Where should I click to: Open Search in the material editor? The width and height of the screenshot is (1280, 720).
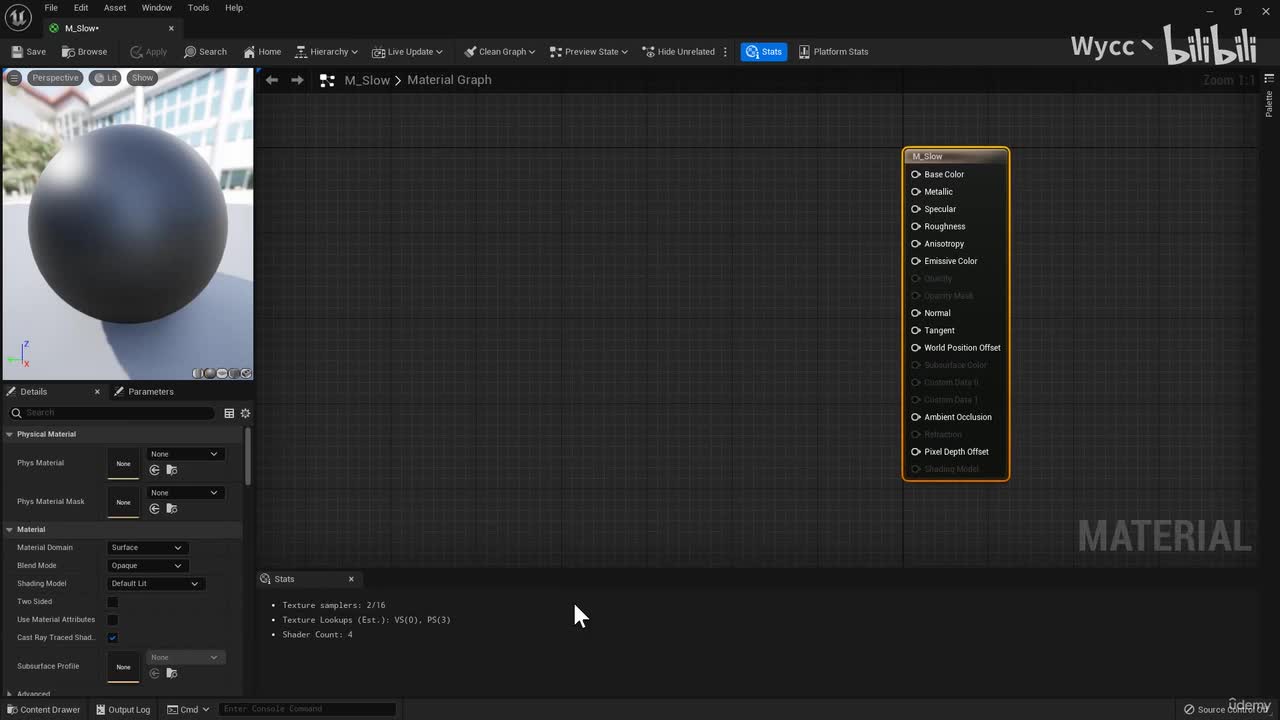(205, 52)
